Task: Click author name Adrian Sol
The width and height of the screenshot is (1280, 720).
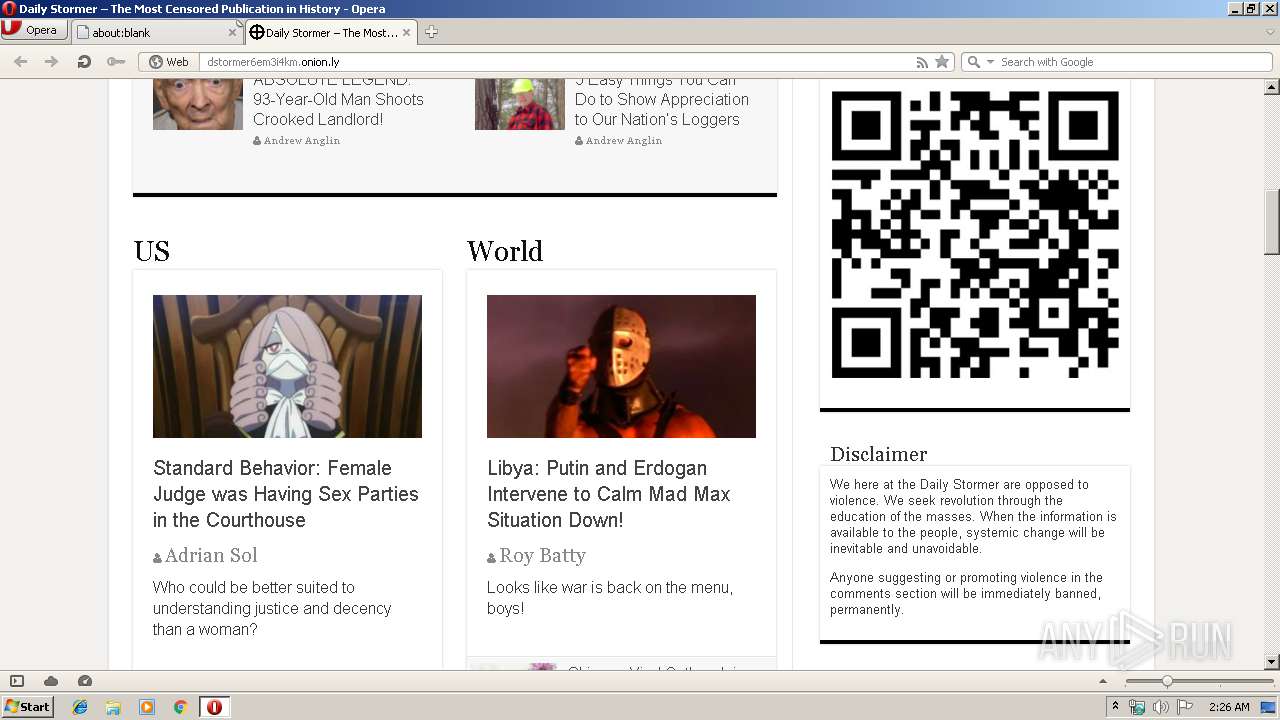Action: click(211, 555)
